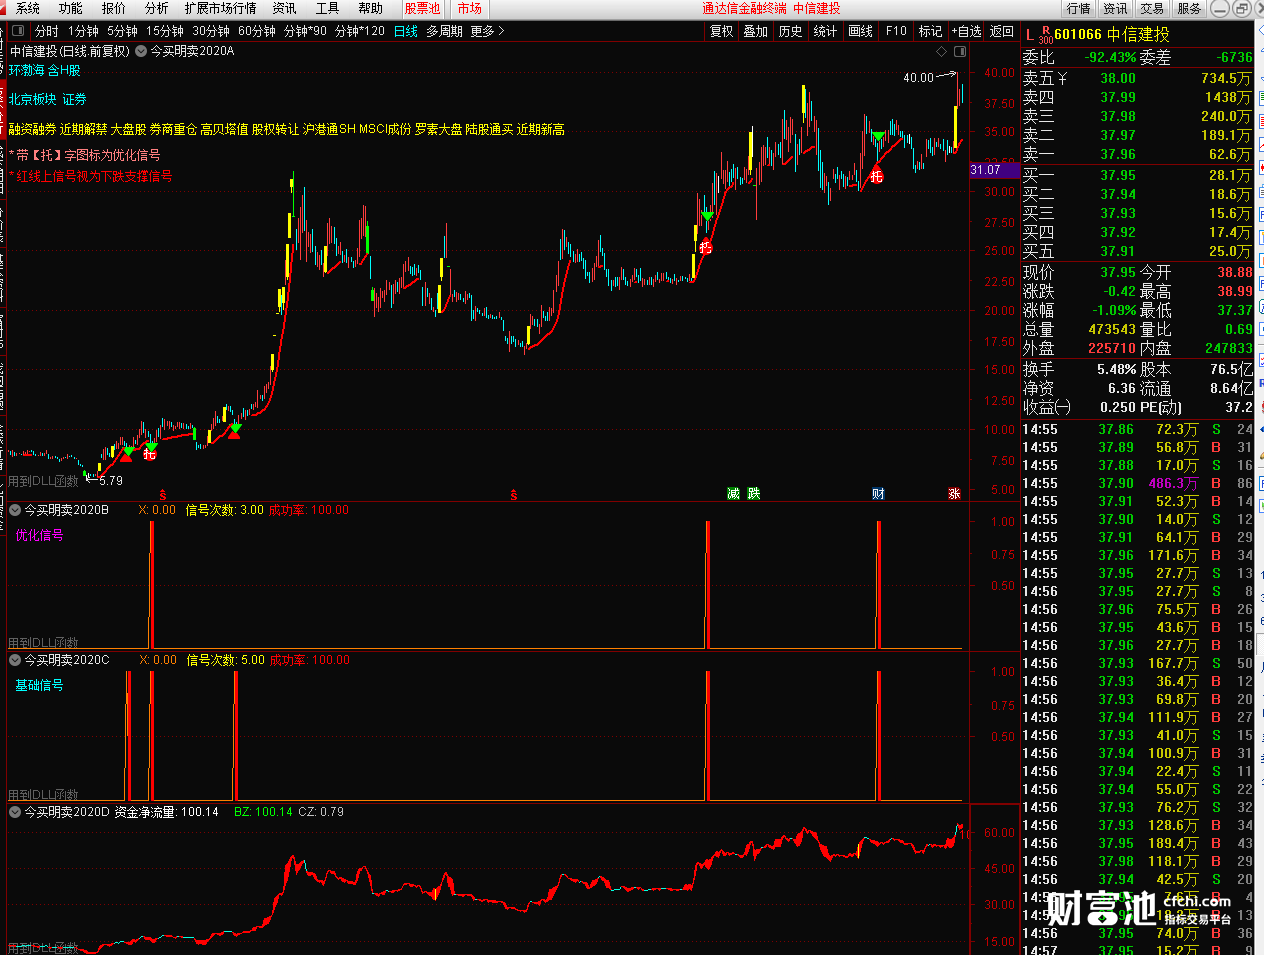Click the ¥ symbol next to 卖五
1264x955 pixels.
(x=1062, y=78)
